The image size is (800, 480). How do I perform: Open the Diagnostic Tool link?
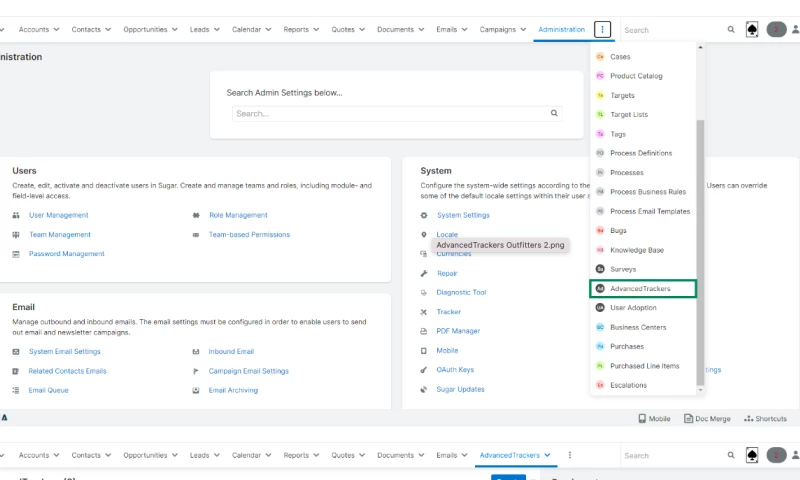click(x=461, y=292)
